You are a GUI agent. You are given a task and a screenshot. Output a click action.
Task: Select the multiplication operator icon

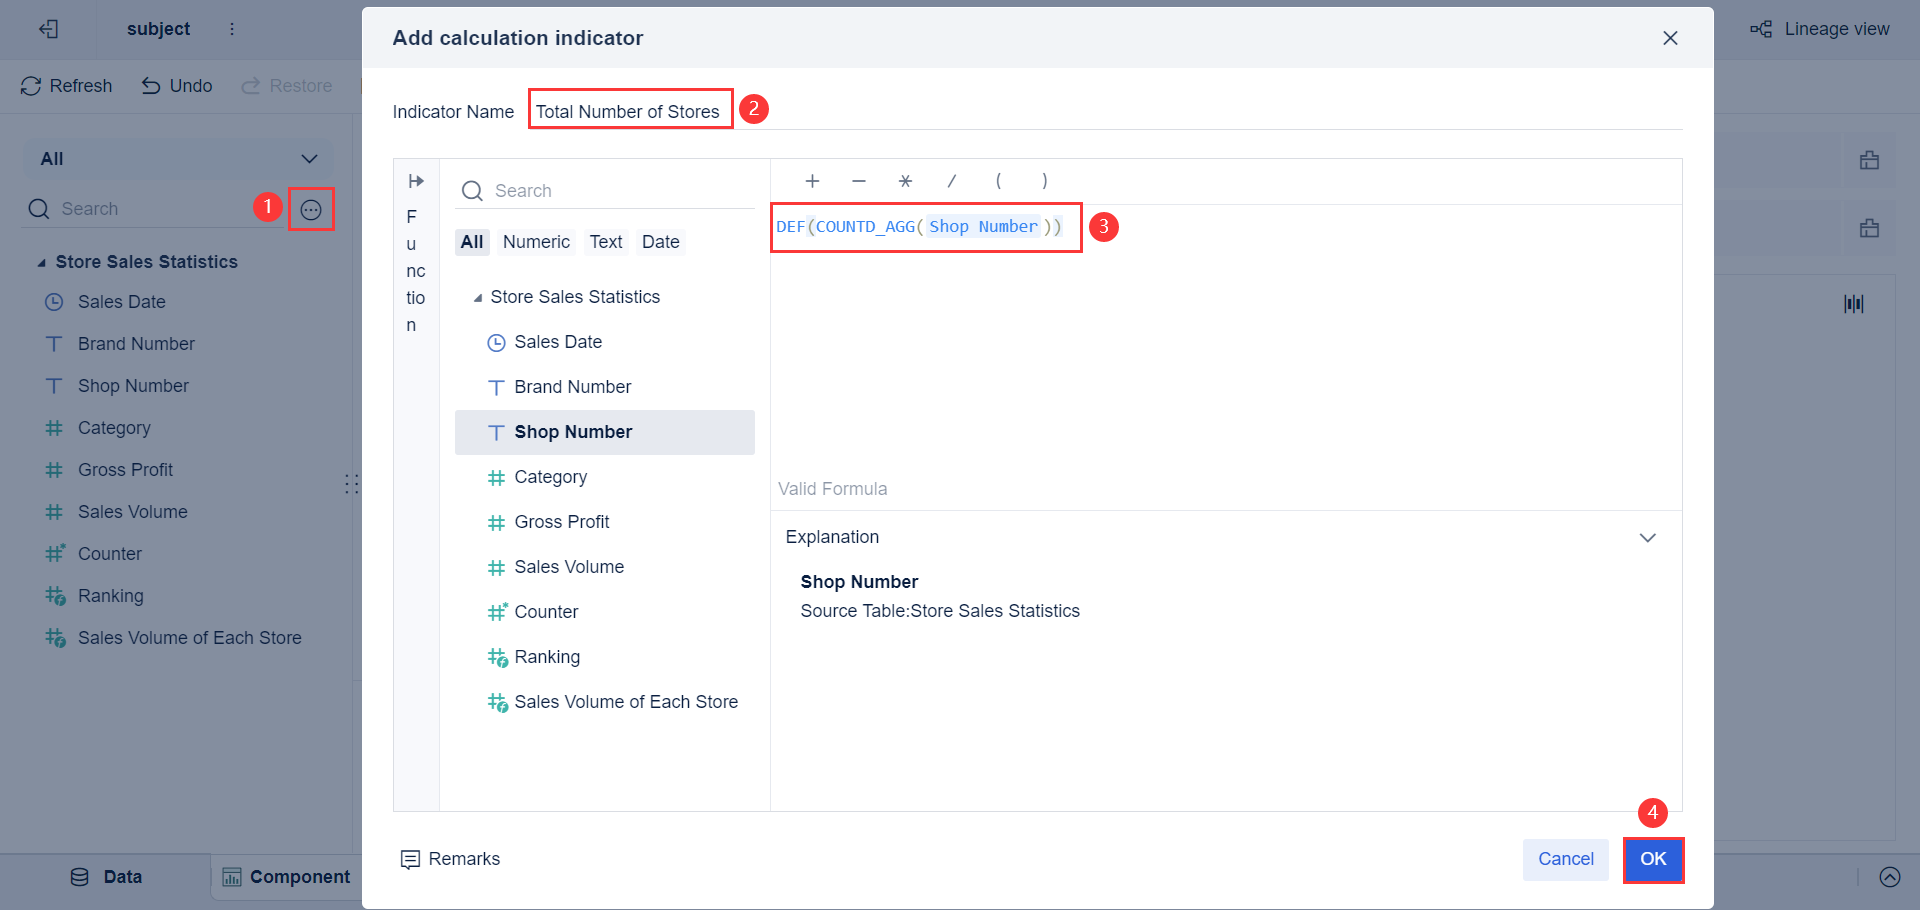tap(905, 181)
